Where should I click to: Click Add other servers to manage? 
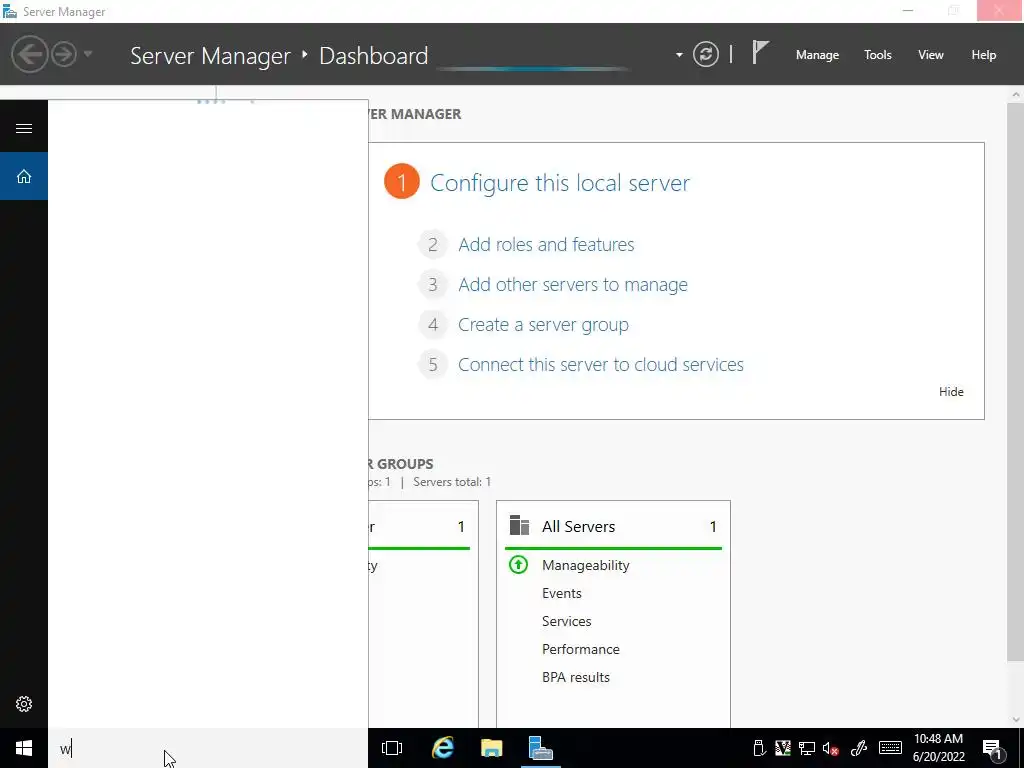click(x=573, y=285)
